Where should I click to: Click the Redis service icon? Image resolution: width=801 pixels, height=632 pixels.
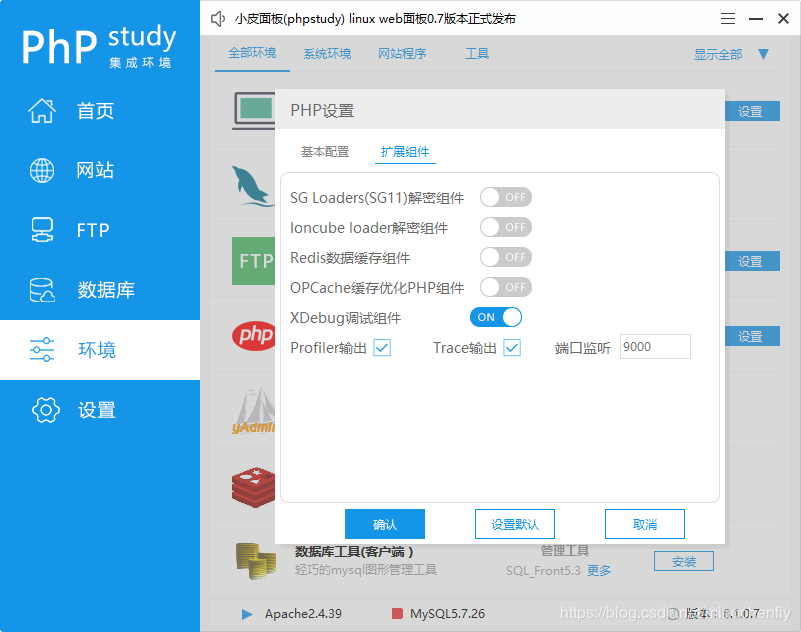[253, 486]
